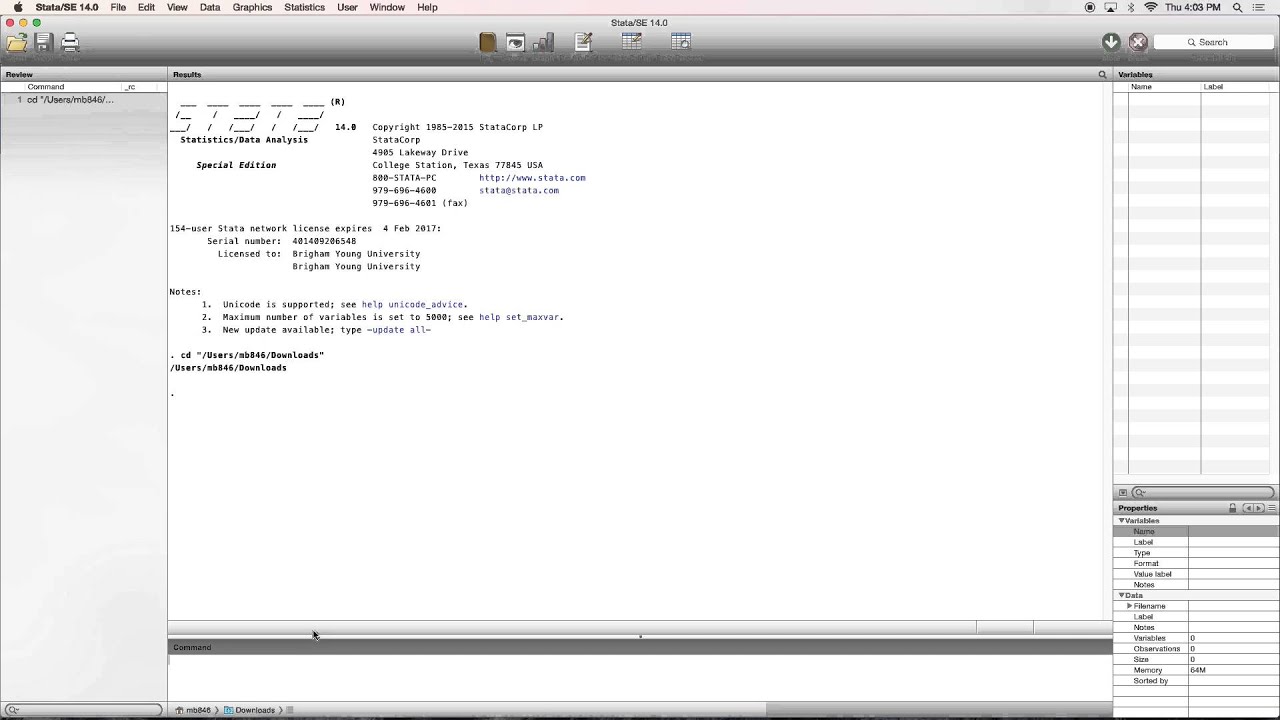The width and height of the screenshot is (1280, 720).
Task: Click the AirPlay display icon
Action: [1110, 7]
